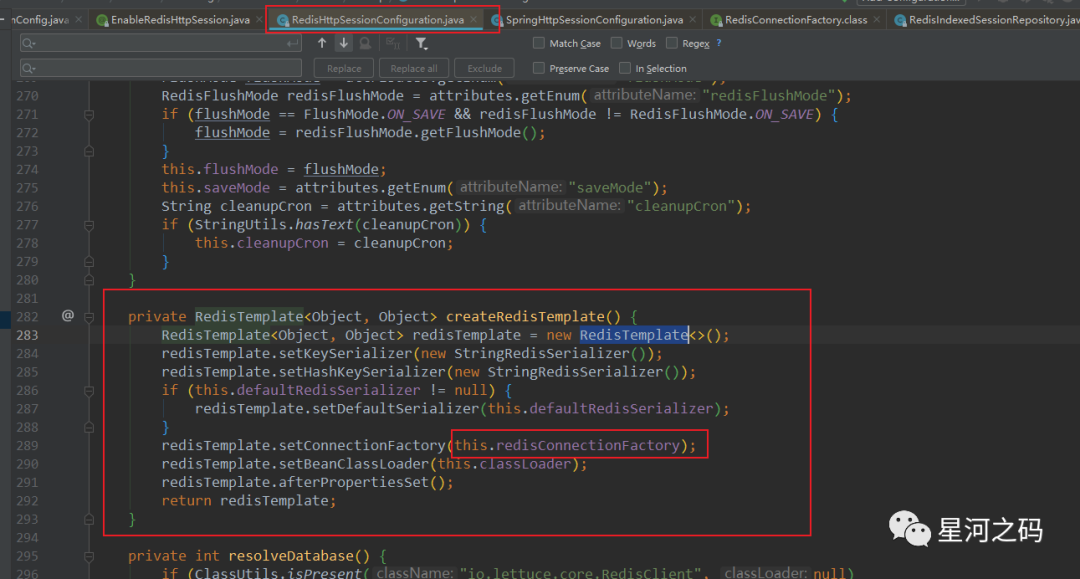Viewport: 1080px width, 579px height.
Task: Click "cleanupCron" string on line 276
Action: [x=680, y=207]
